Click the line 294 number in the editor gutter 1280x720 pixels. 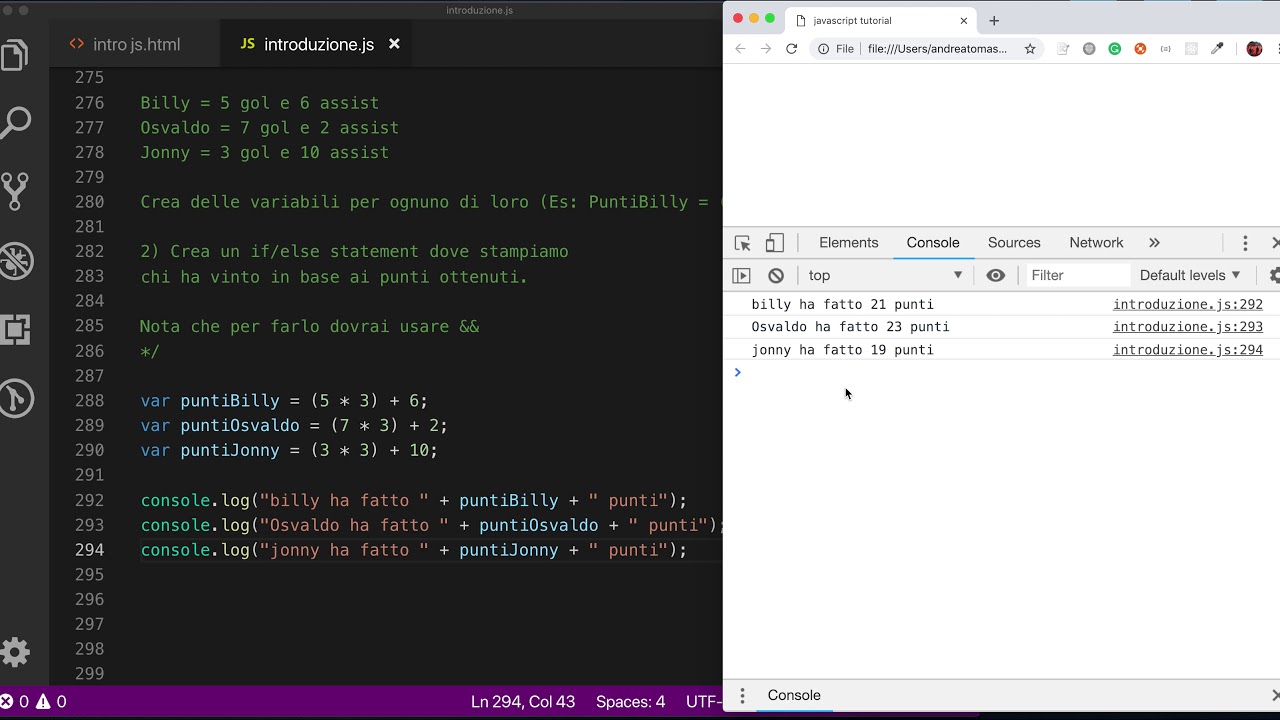(x=90, y=550)
